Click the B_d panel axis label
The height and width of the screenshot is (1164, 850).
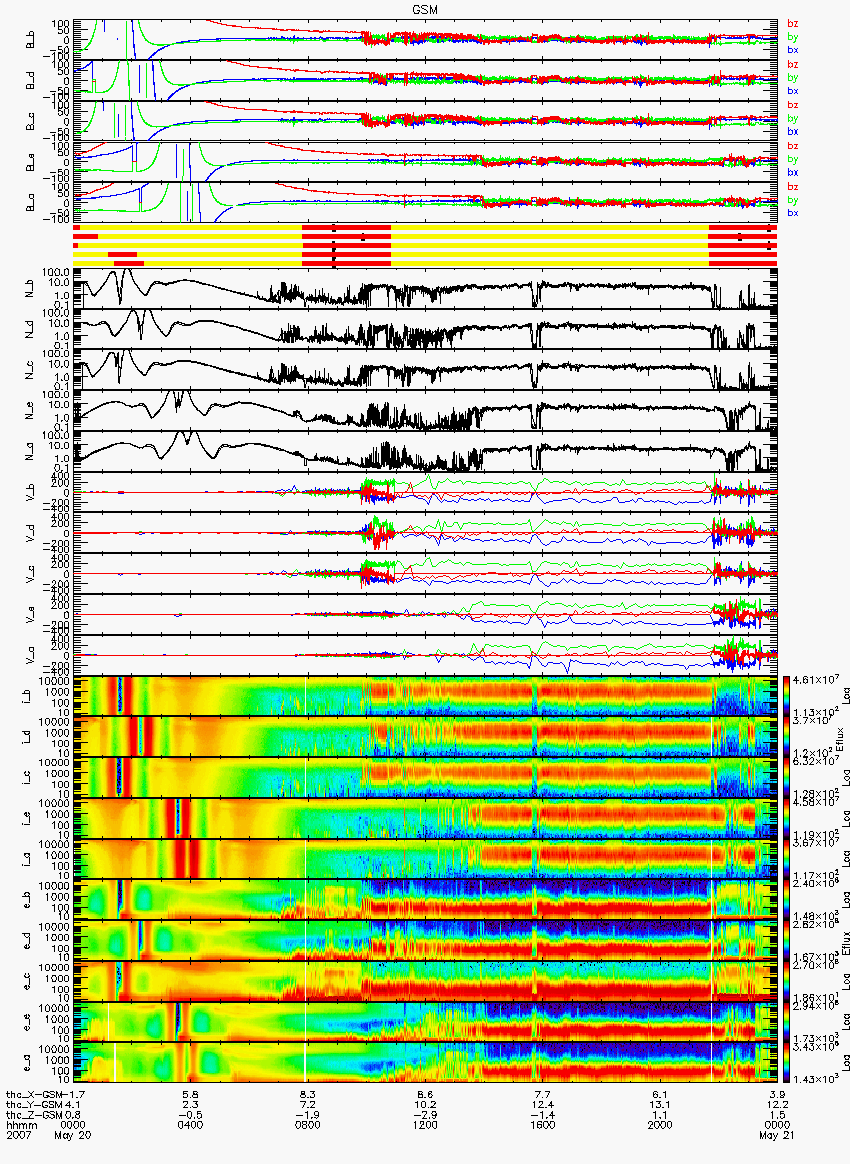pos(30,80)
